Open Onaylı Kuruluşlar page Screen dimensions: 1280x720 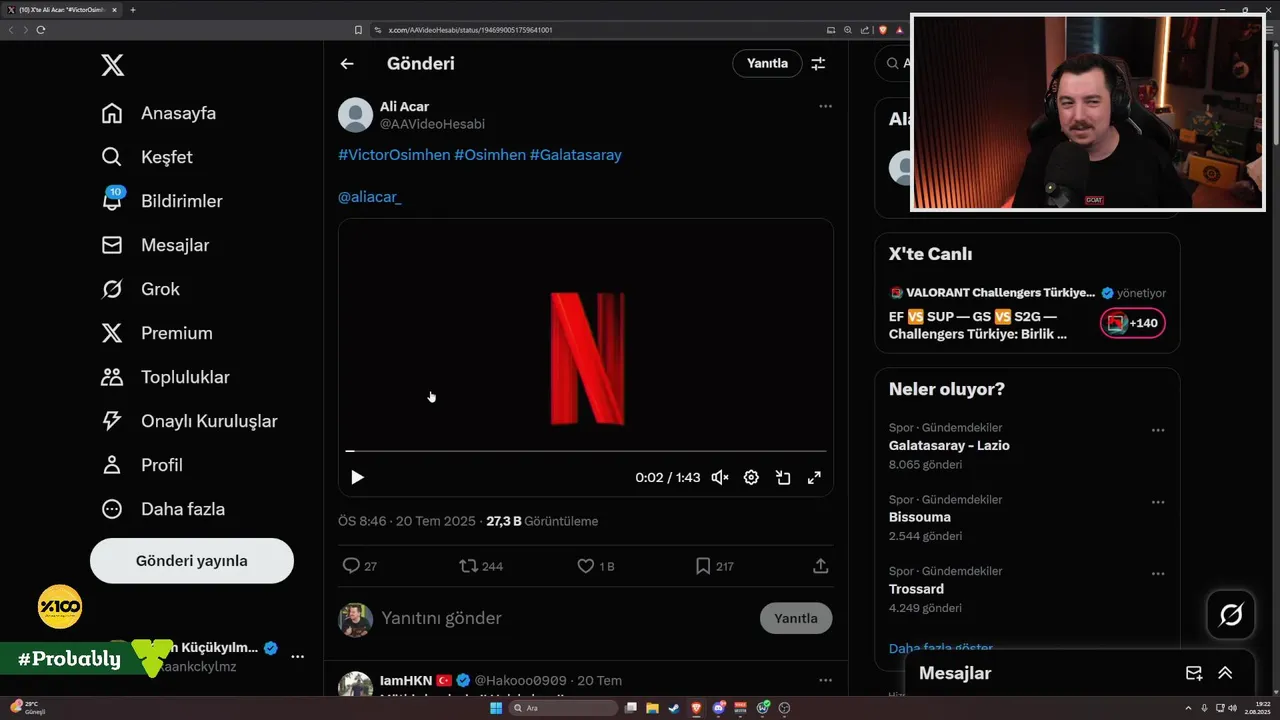tap(189, 421)
